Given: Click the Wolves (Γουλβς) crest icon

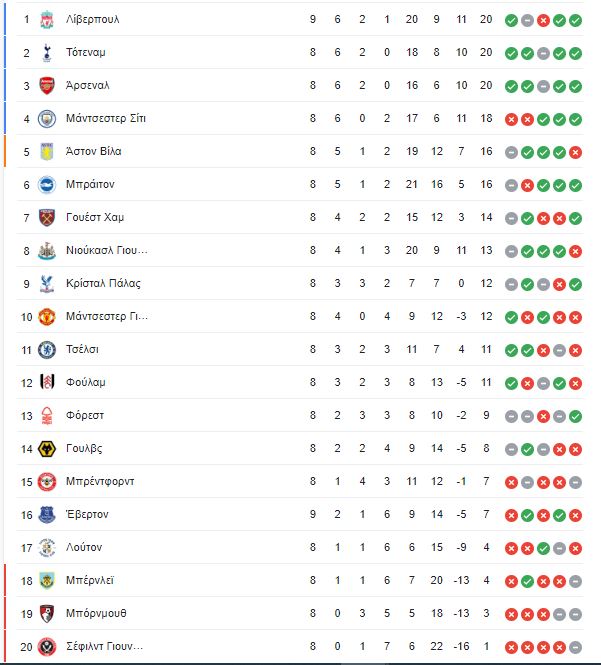Looking at the screenshot, I should coord(47,449).
